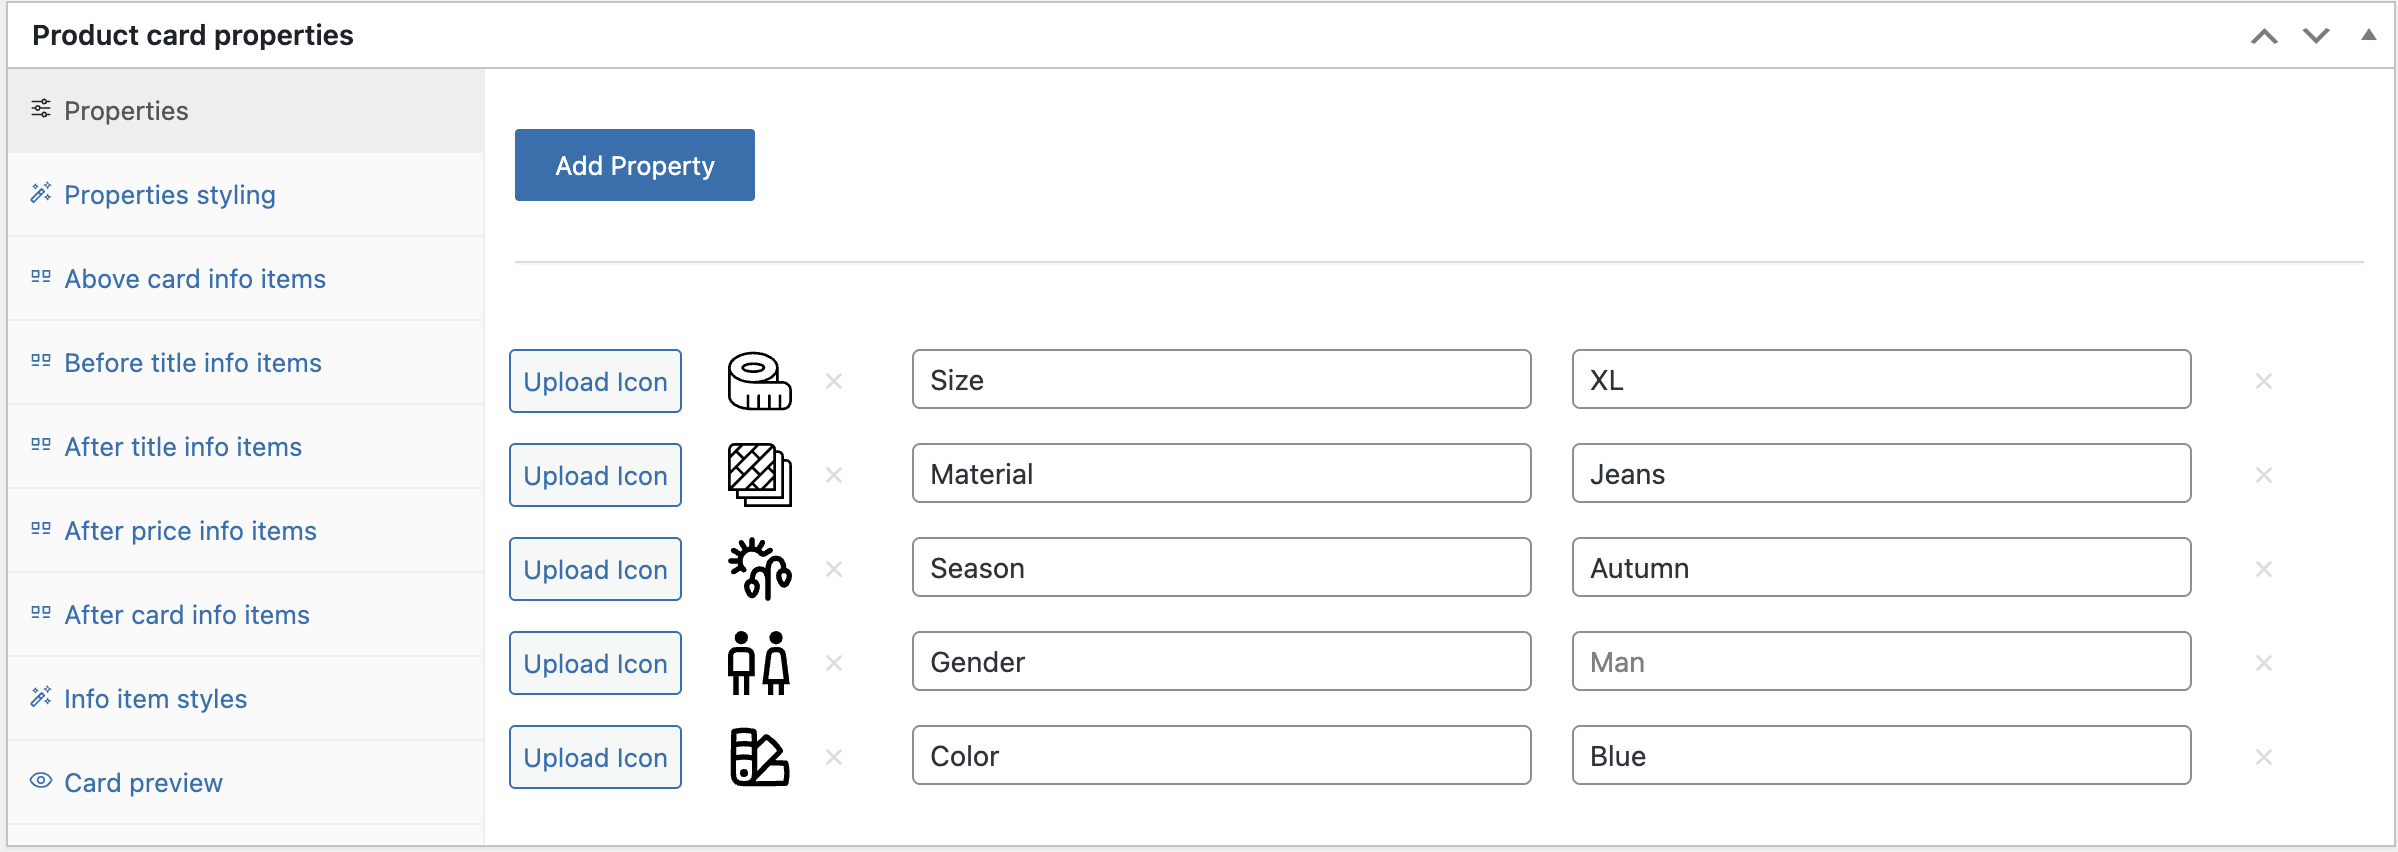Remove the icon from the Color property

(834, 757)
